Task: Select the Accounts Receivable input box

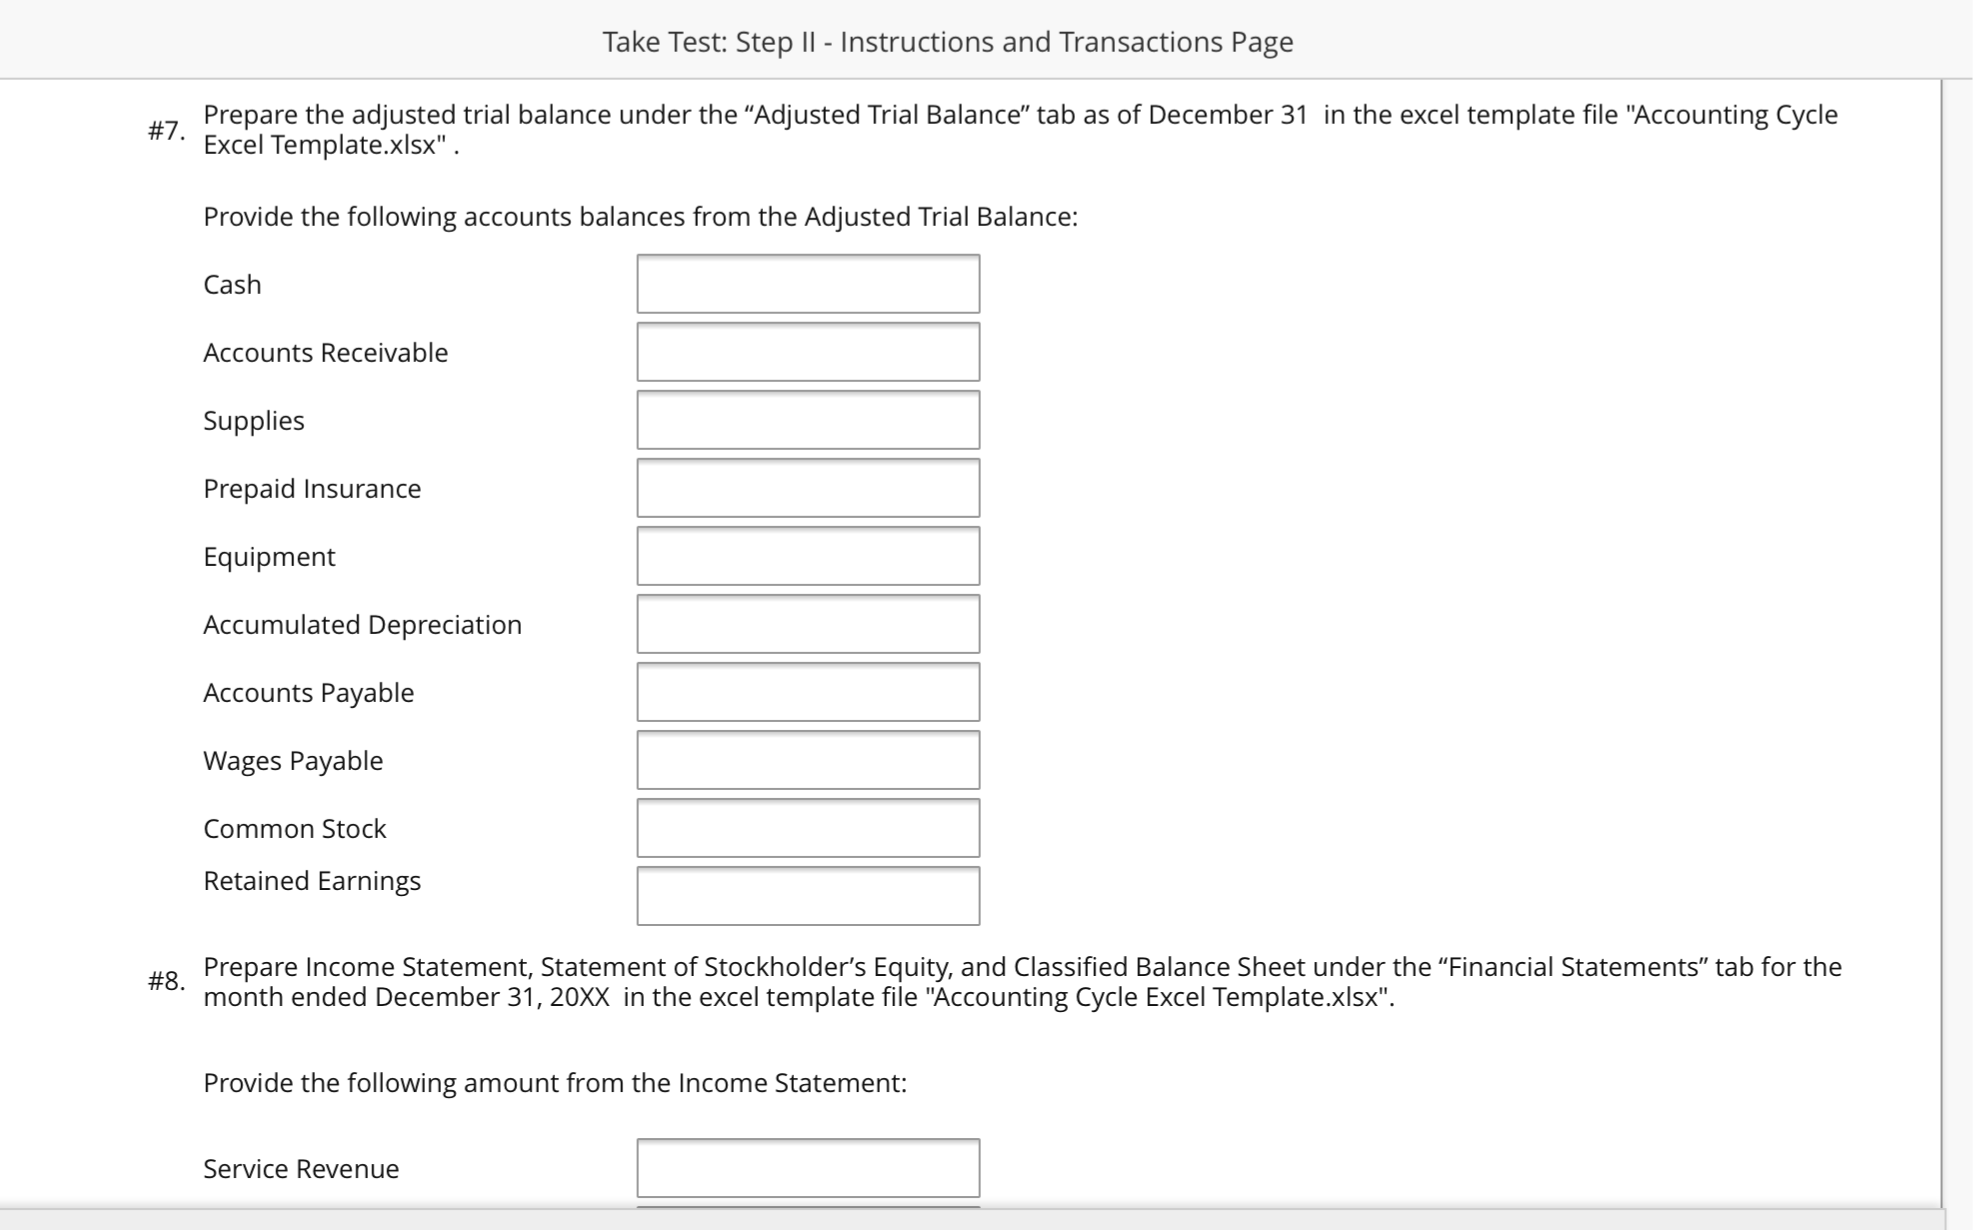Action: (x=808, y=352)
